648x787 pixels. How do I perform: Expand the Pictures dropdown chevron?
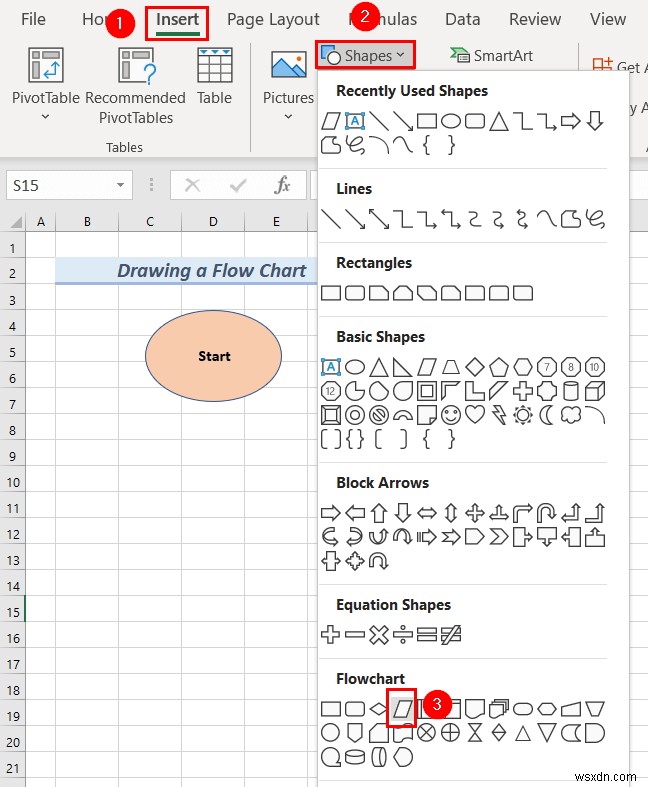[x=288, y=116]
